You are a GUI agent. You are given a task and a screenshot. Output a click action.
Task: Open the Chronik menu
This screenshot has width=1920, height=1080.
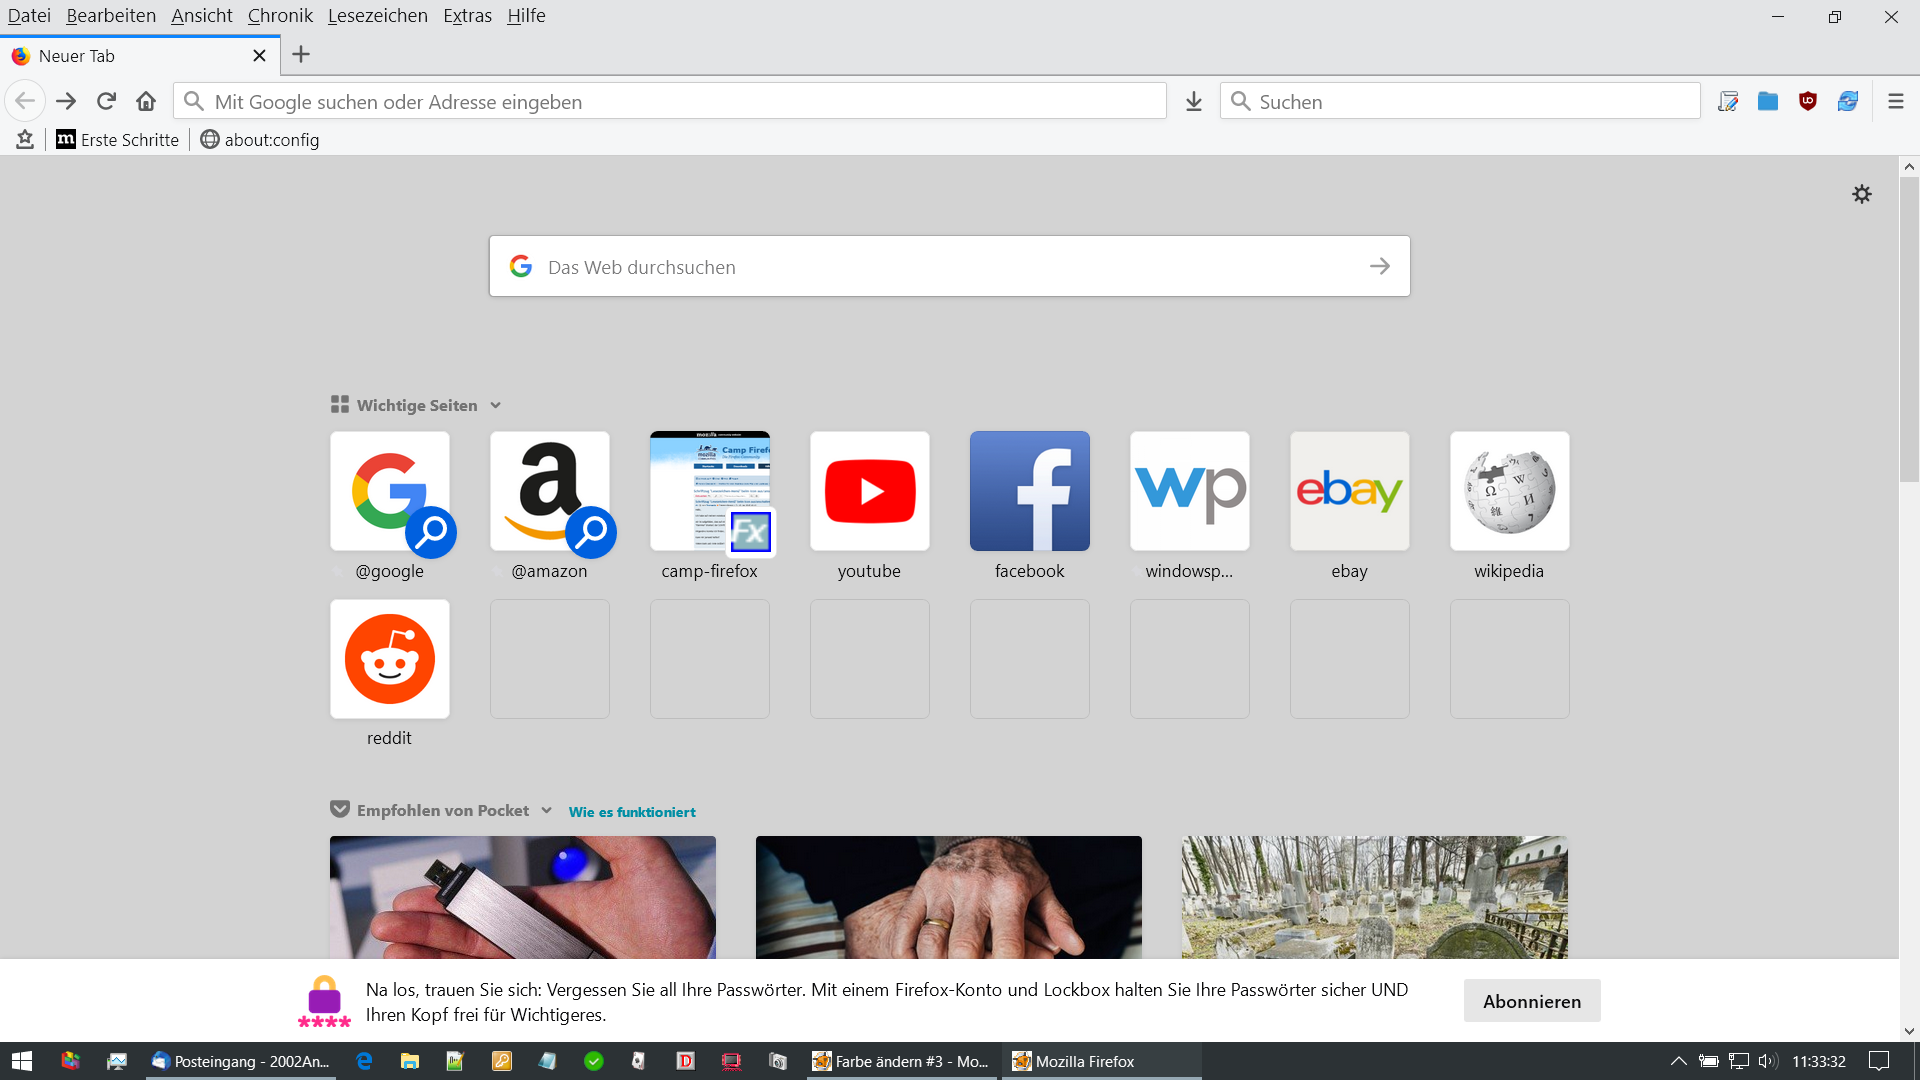280,15
